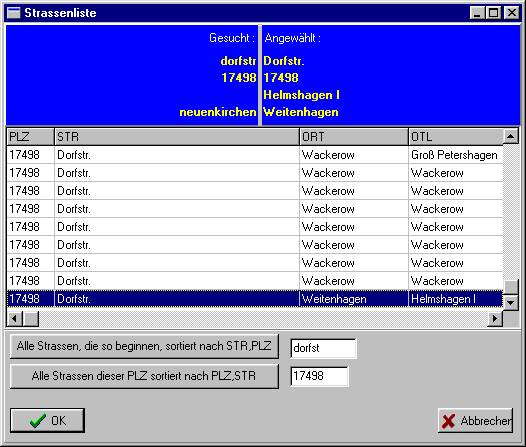Maximize the Strassenliste window
Image resolution: width=526 pixels, height=447 pixels.
coord(494,13)
